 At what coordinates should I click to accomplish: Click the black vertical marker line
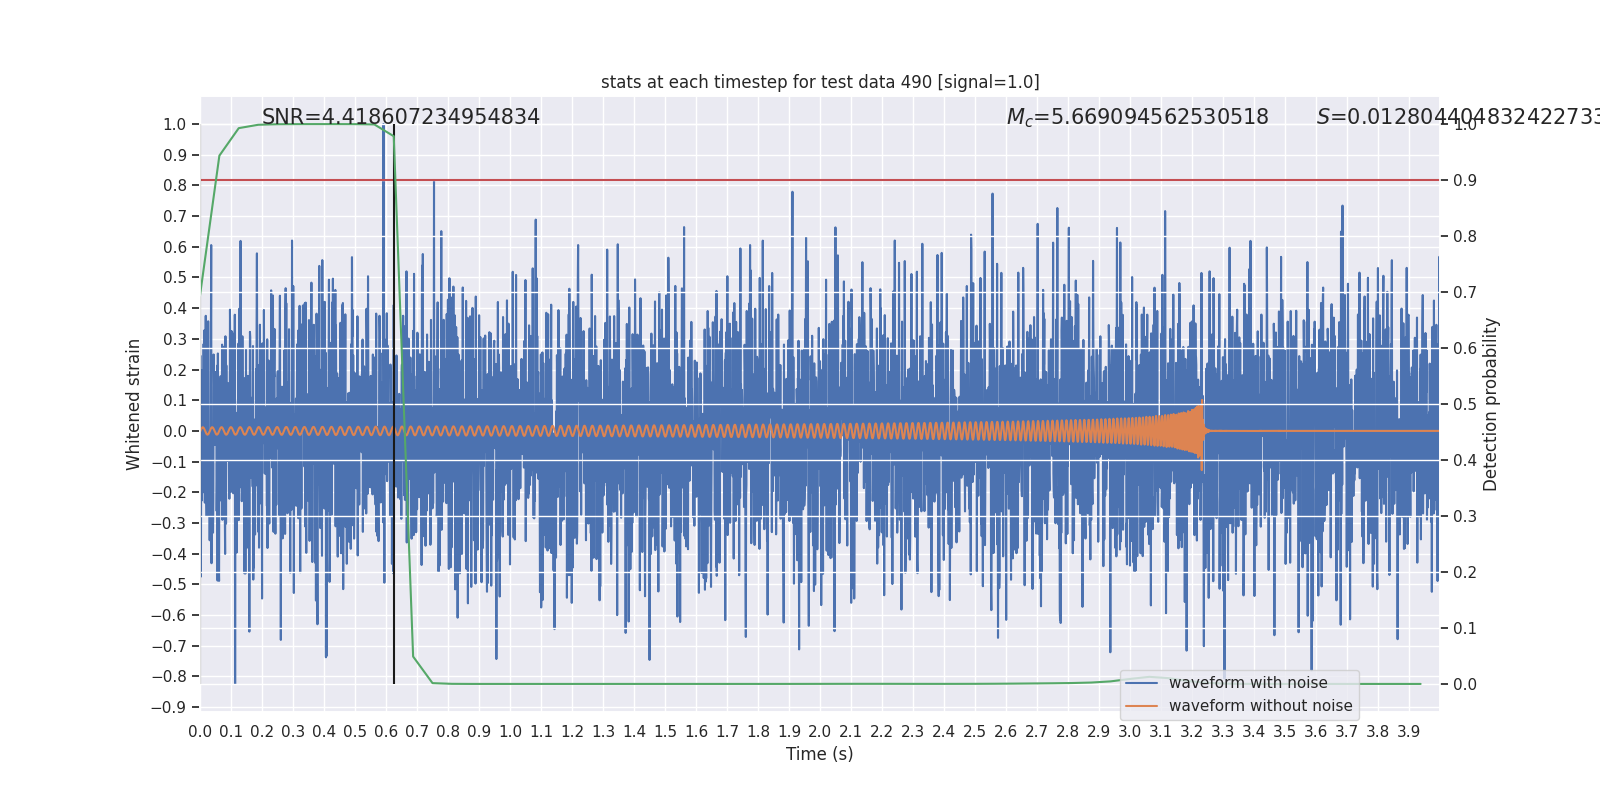(x=394, y=600)
